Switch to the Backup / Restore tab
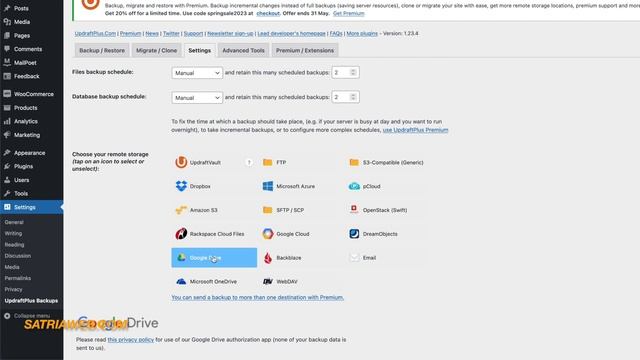 pos(102,51)
